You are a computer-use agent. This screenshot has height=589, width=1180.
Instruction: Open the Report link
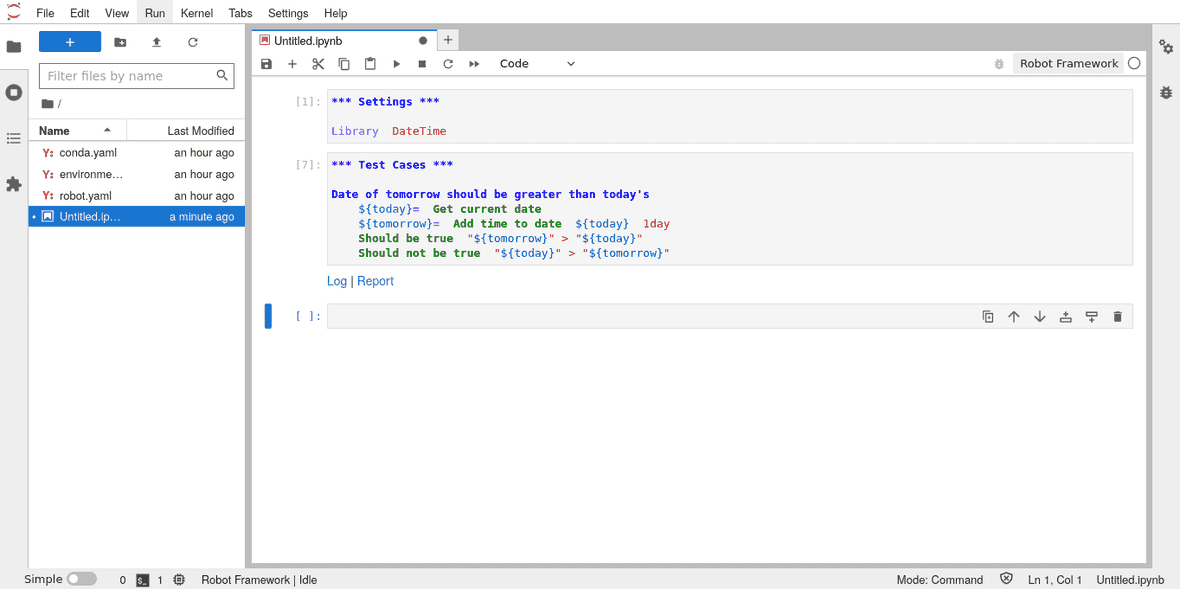coord(375,281)
